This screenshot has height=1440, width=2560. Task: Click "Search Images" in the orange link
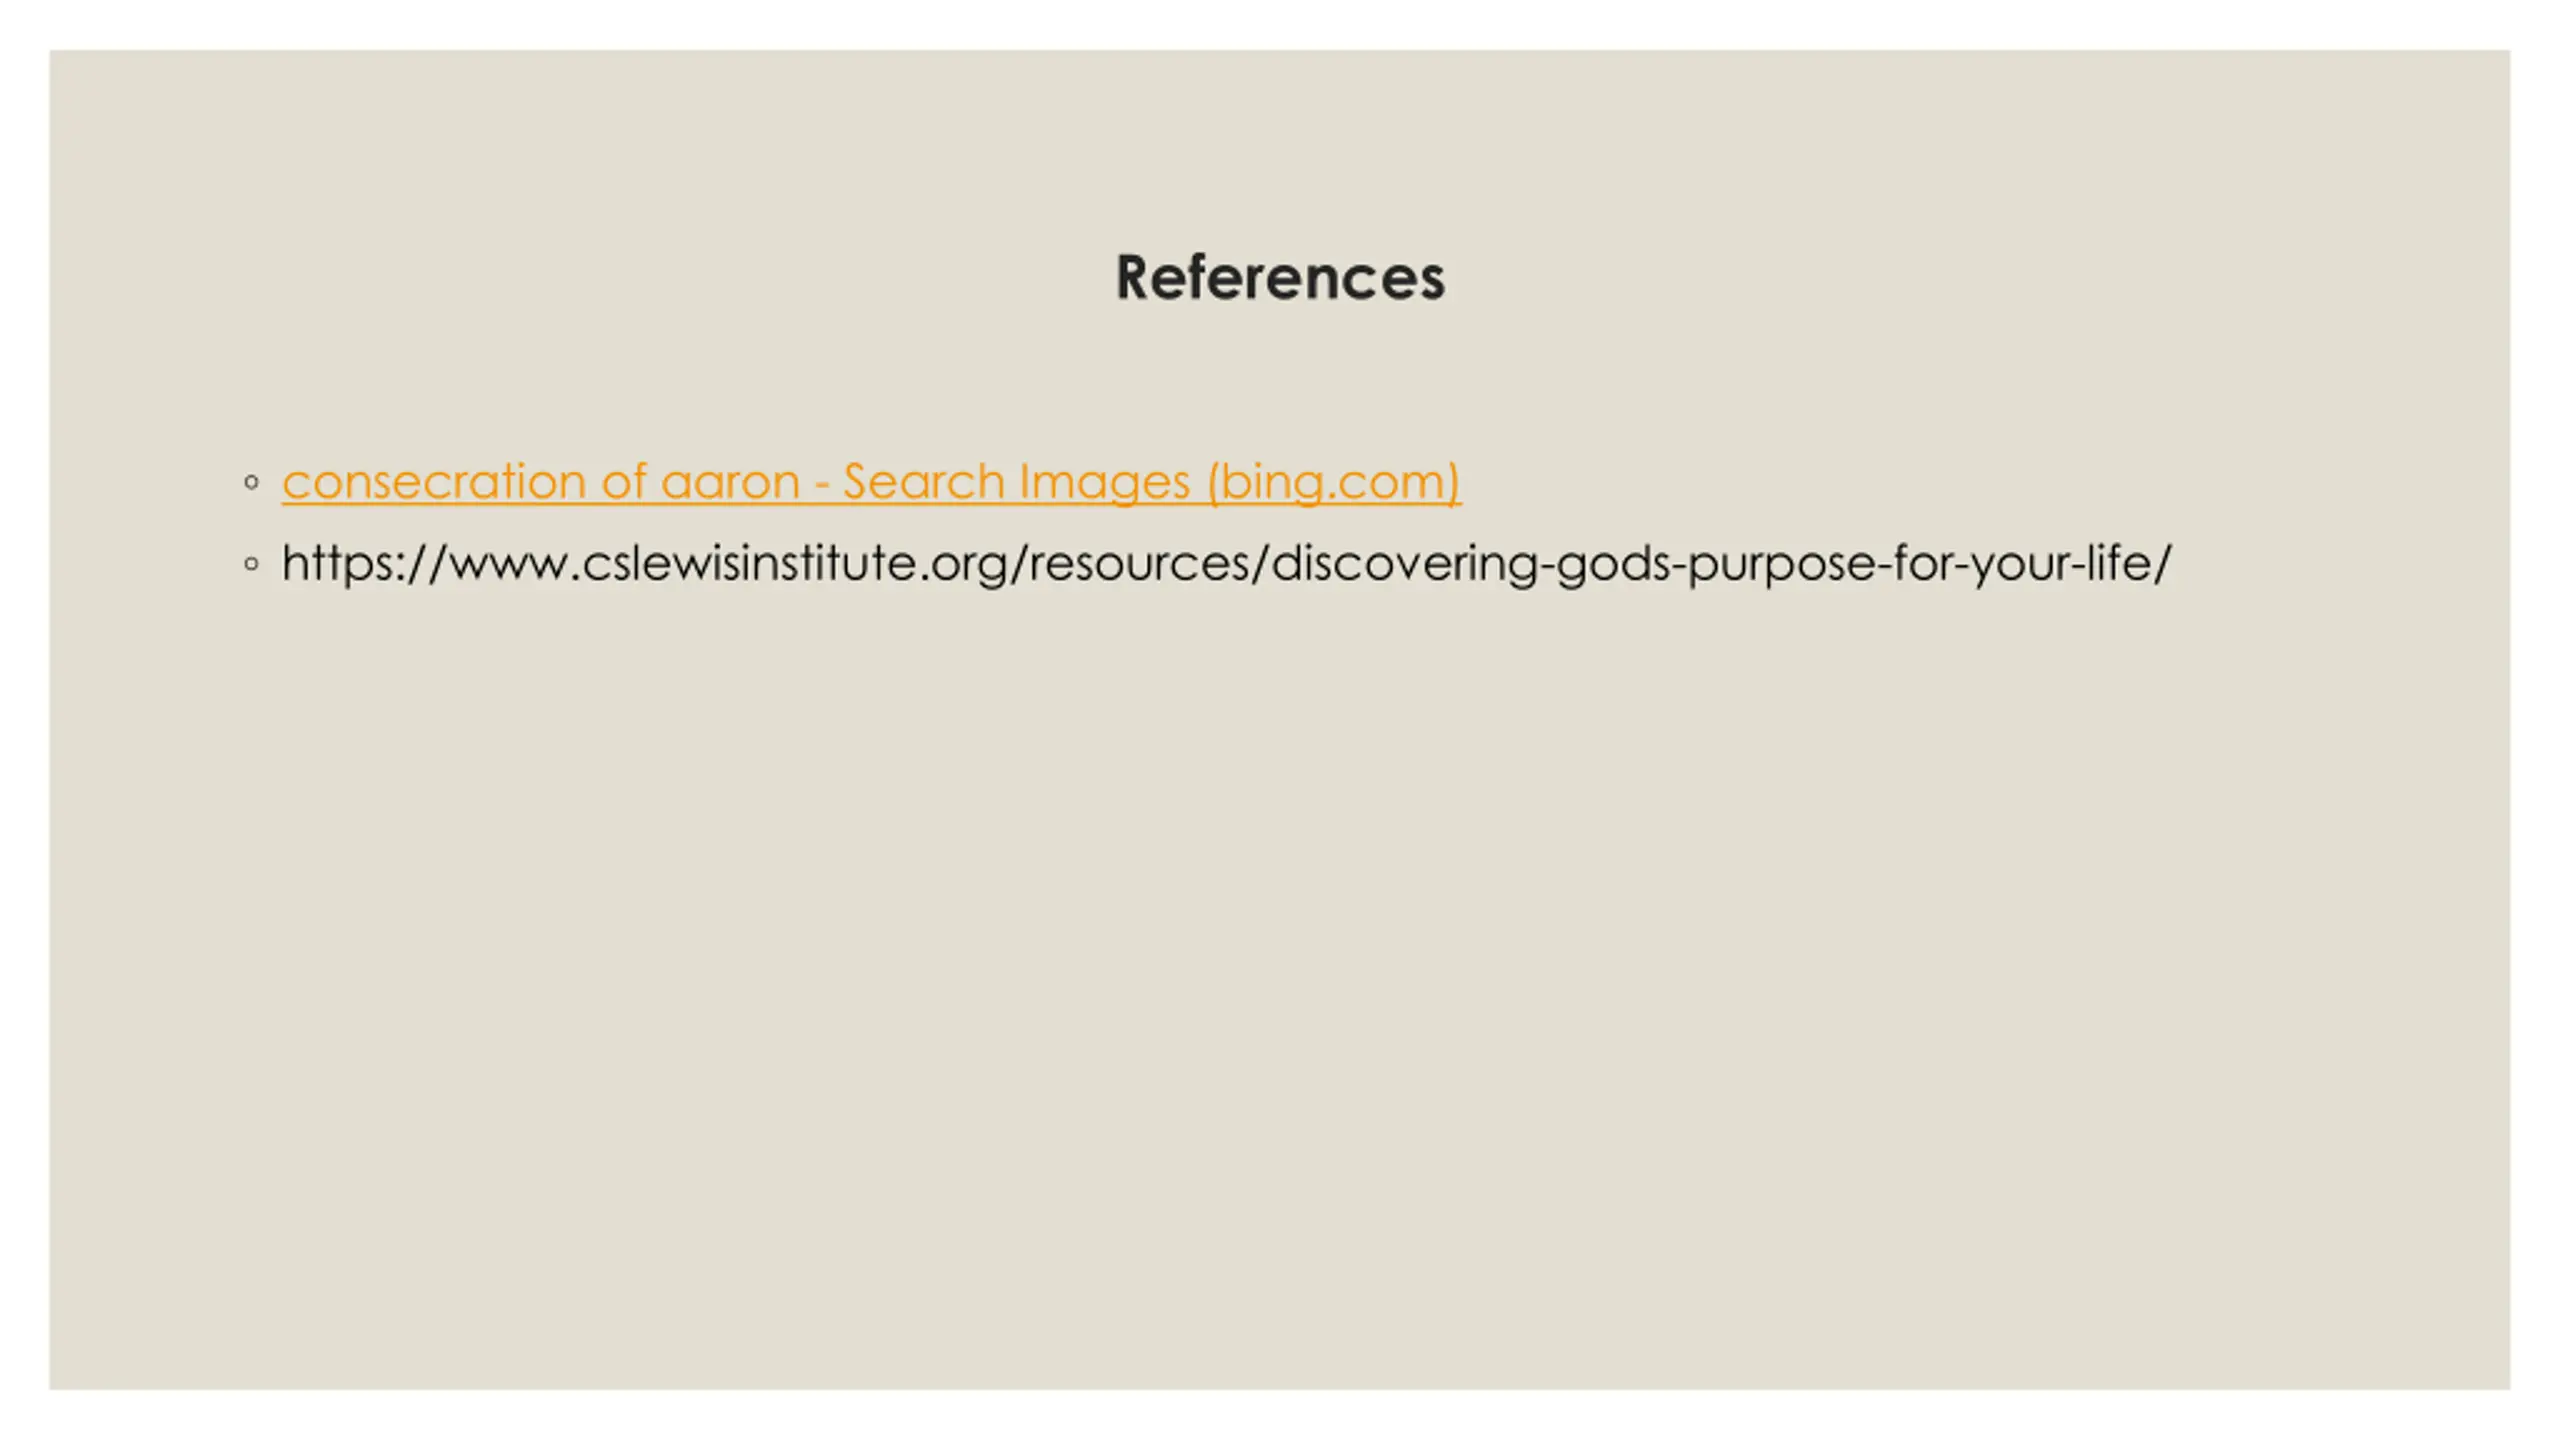[1016, 482]
